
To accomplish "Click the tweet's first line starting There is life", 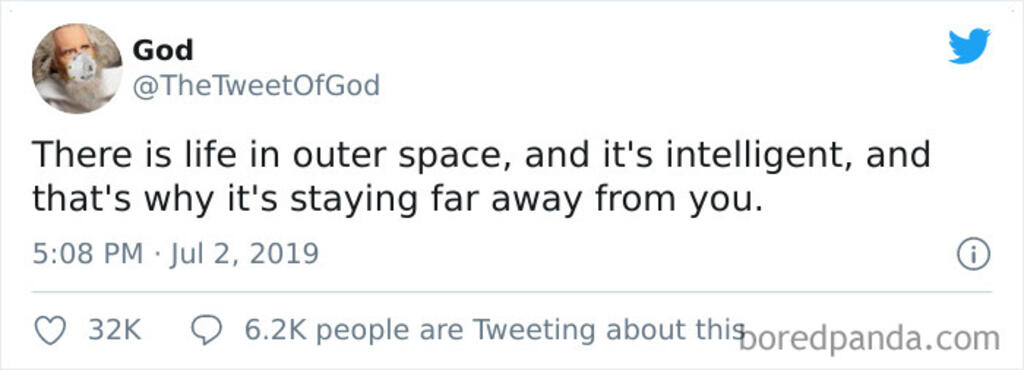I will coord(481,157).
